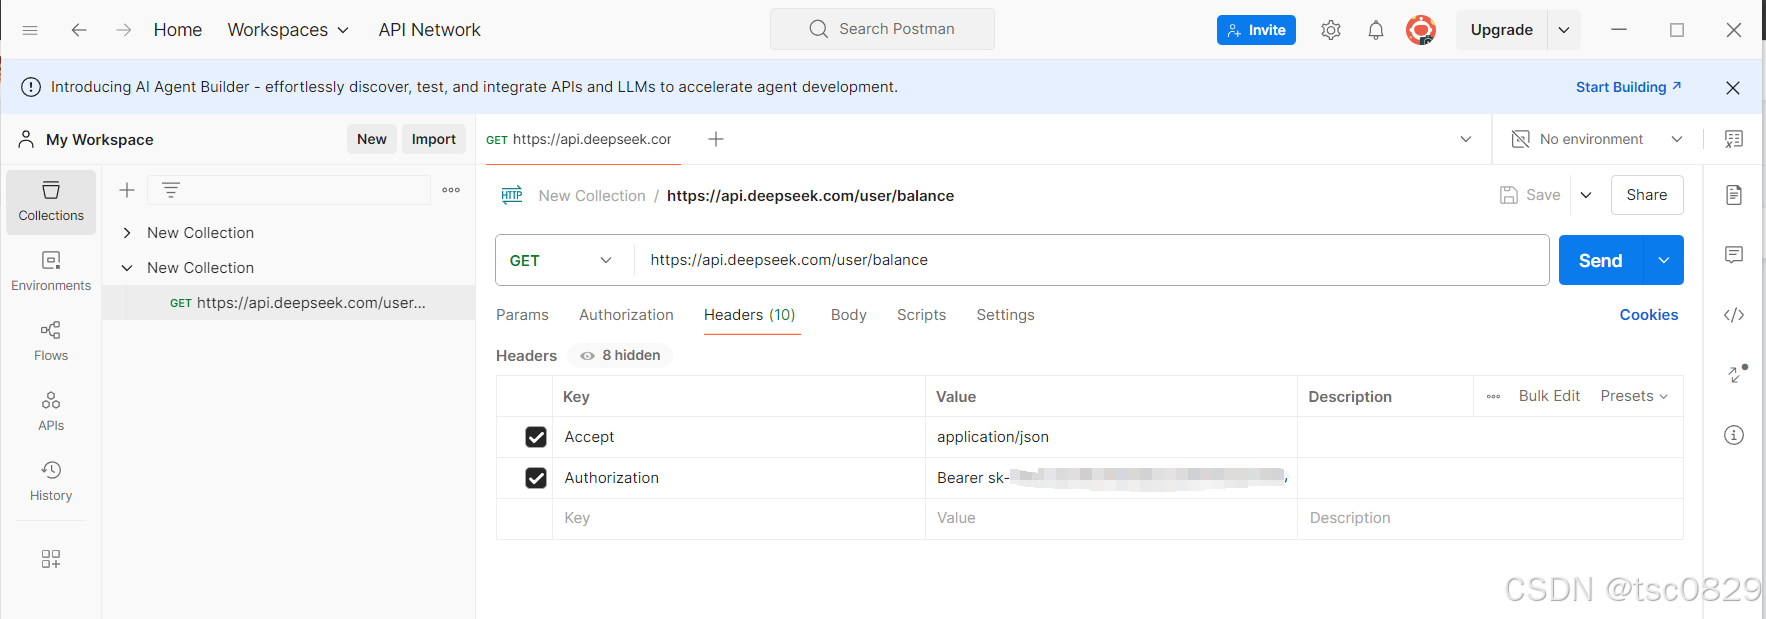Click the request URL input field

coord(1091,260)
